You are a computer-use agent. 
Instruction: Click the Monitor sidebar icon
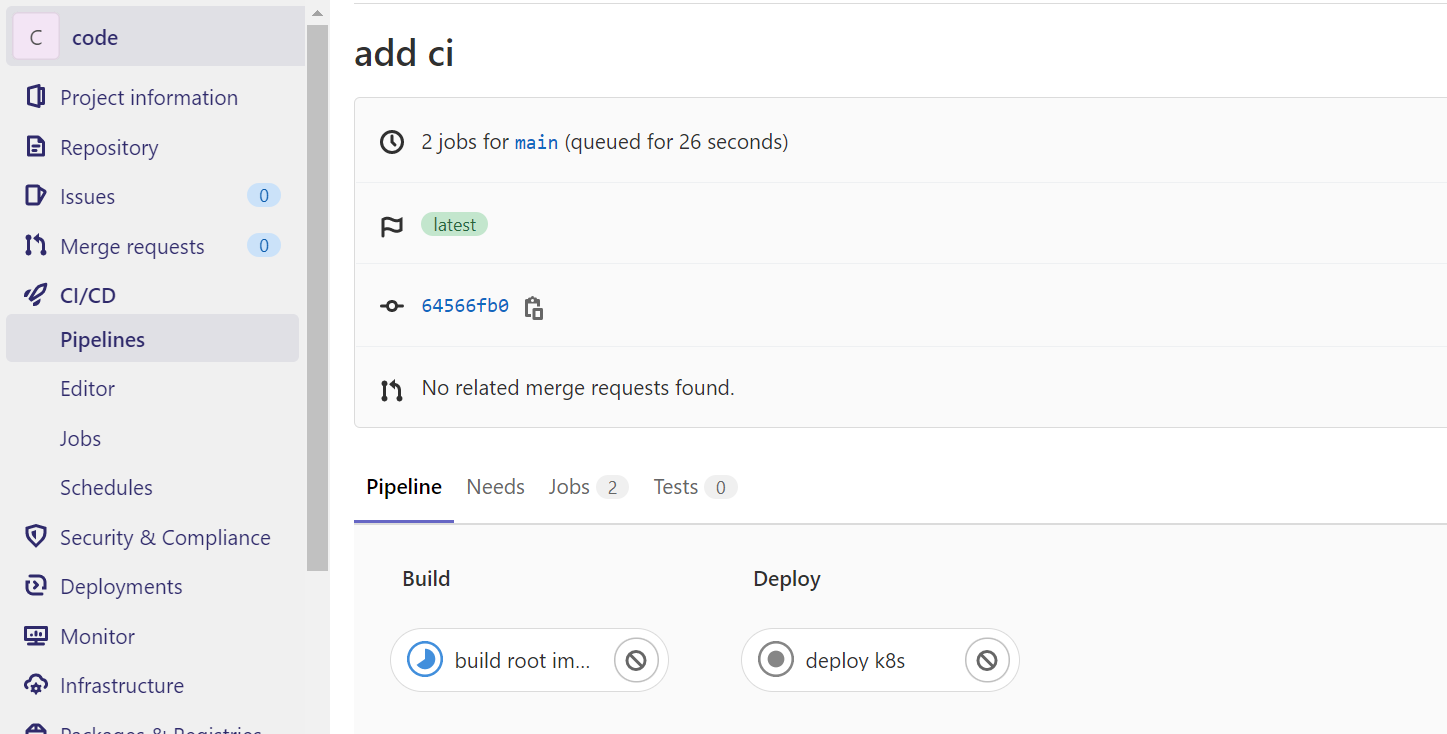point(36,636)
